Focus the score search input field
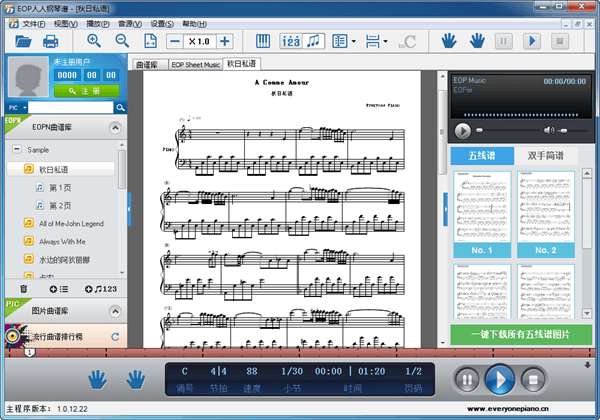600x420 pixels. [x=71, y=107]
